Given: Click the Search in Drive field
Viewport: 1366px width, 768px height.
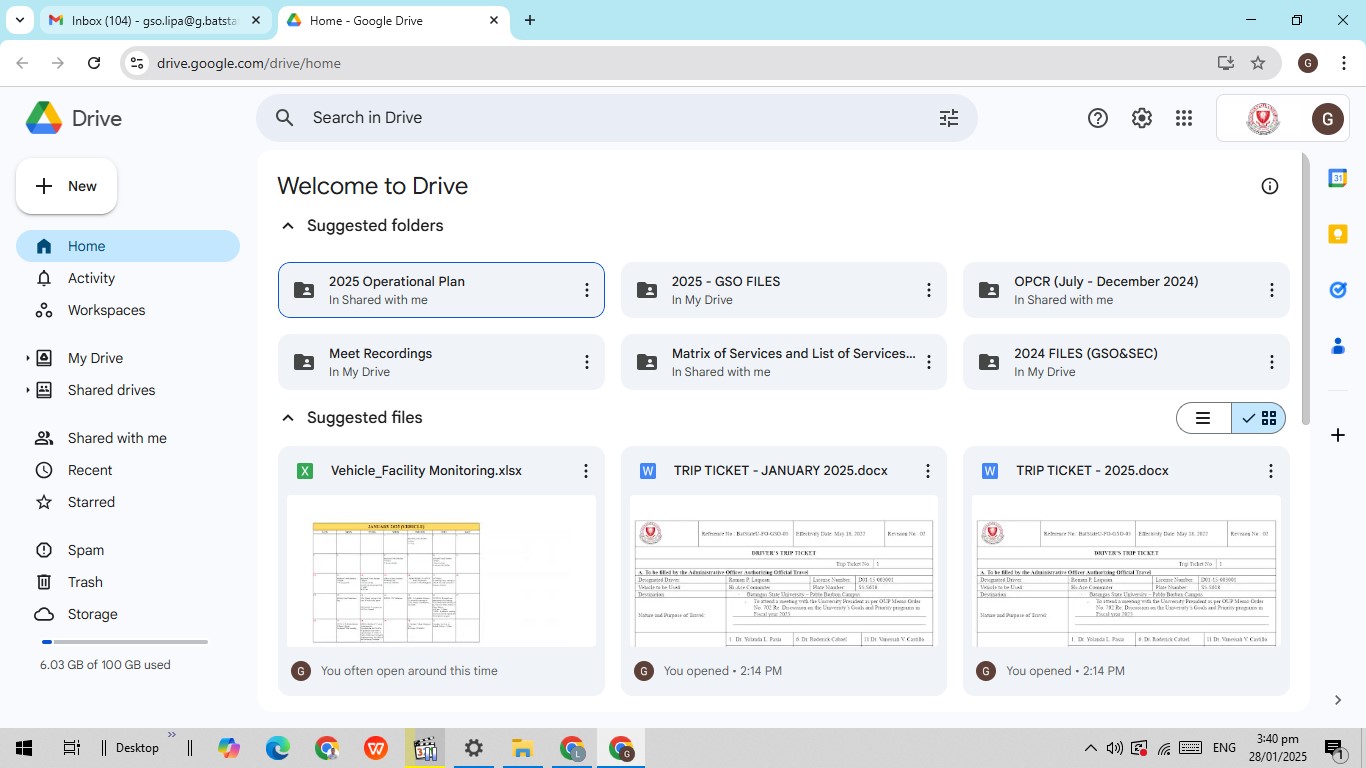Looking at the screenshot, I should (x=617, y=118).
